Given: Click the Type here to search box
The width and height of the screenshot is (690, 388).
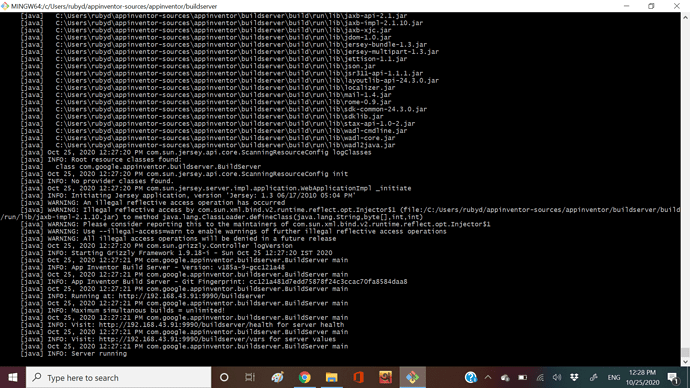Looking at the screenshot, I should tap(119, 377).
